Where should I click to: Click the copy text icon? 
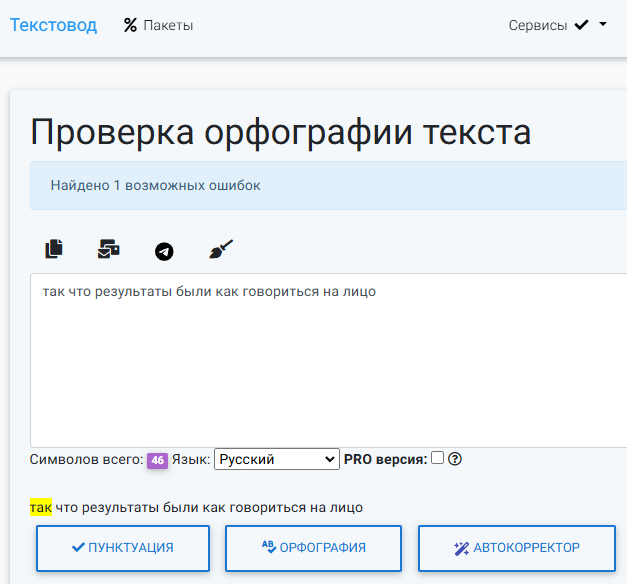pos(54,249)
